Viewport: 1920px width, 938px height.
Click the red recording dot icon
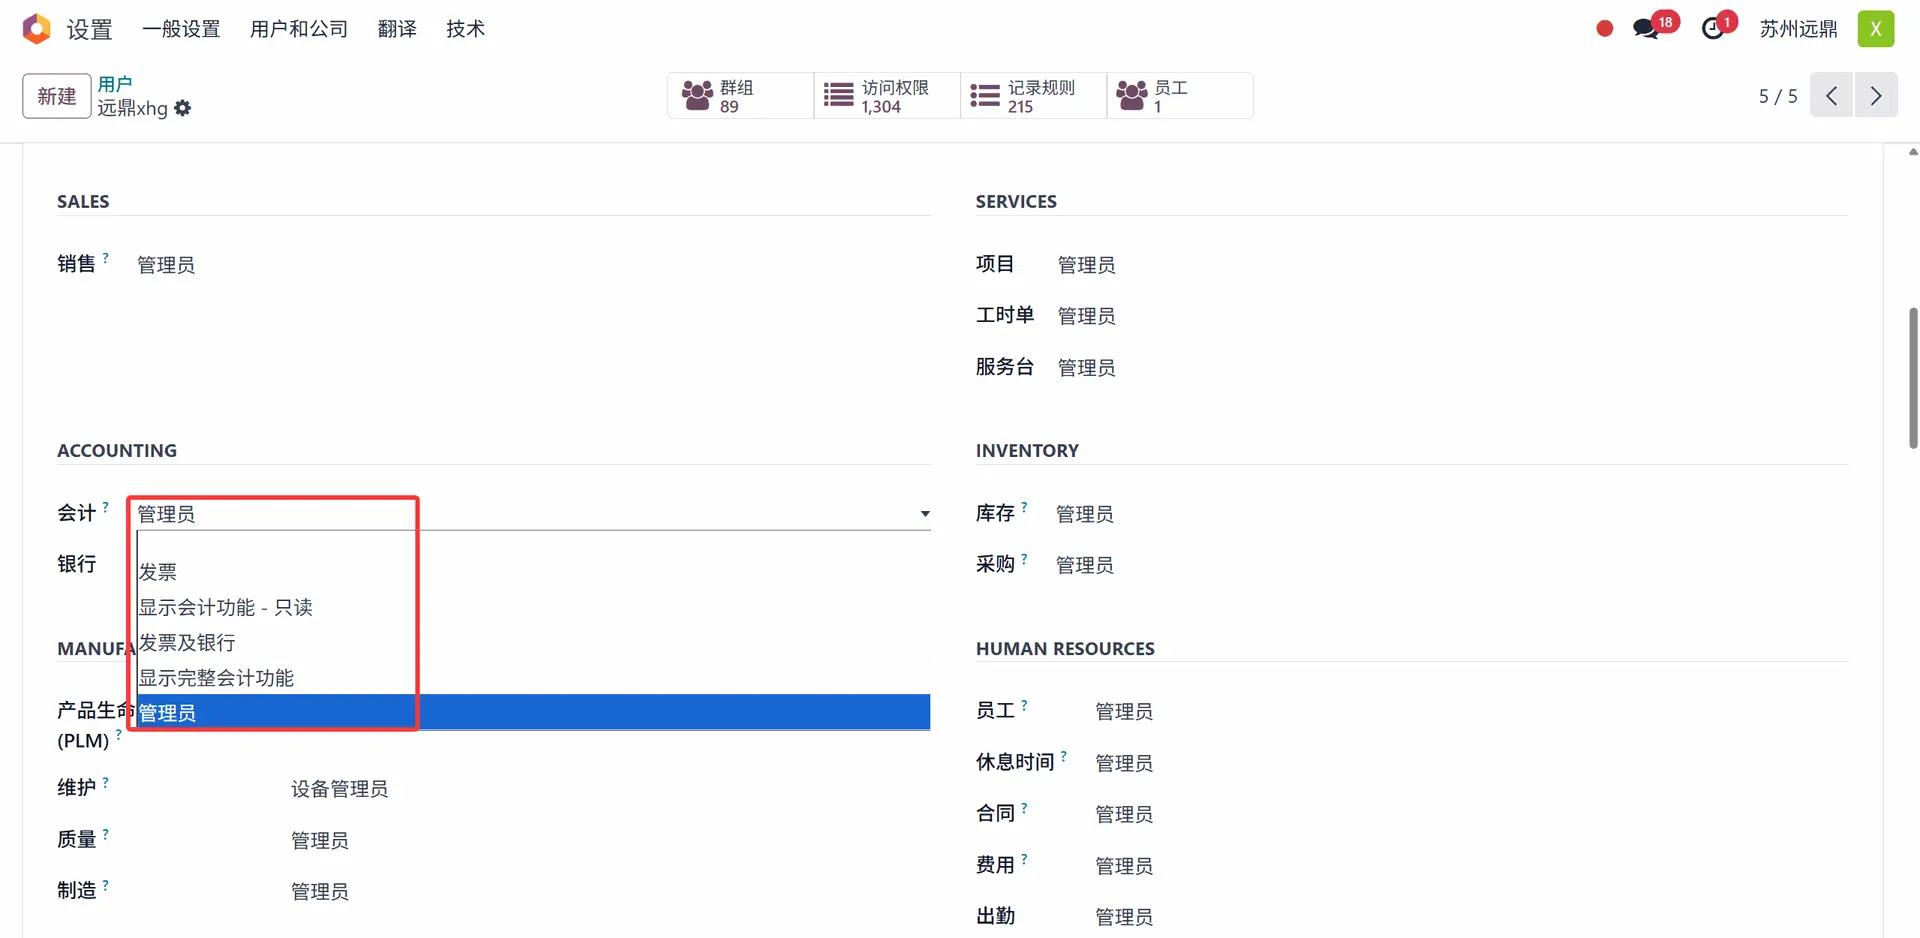click(1605, 29)
